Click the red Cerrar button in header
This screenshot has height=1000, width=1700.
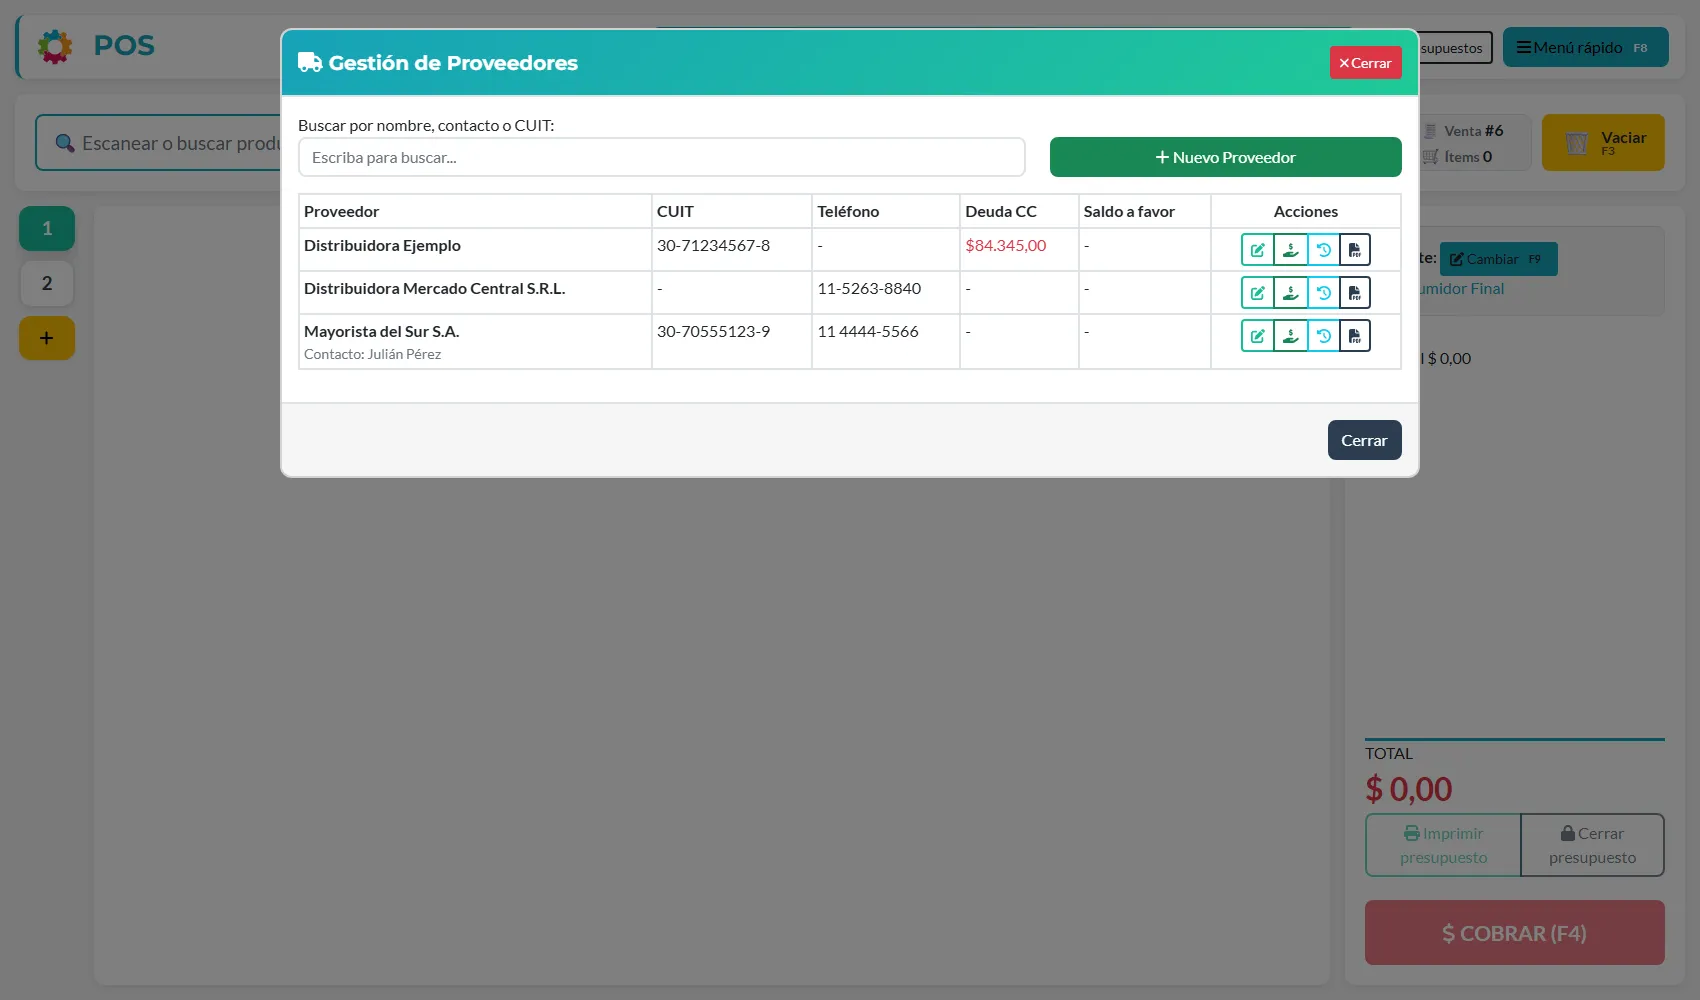coord(1365,63)
